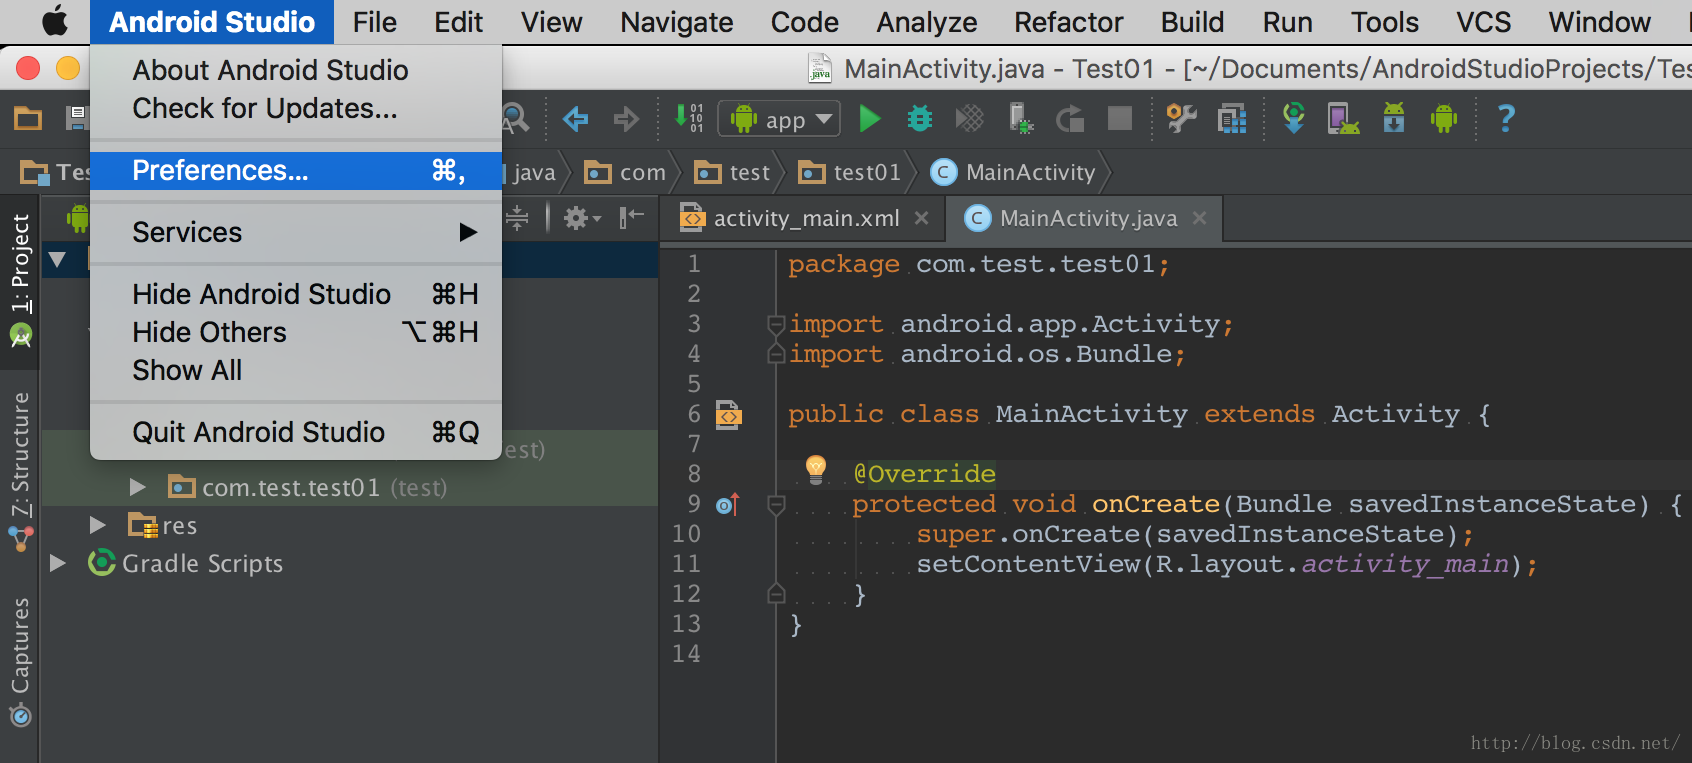Click the test01 breadcrumb folder

[x=850, y=172]
